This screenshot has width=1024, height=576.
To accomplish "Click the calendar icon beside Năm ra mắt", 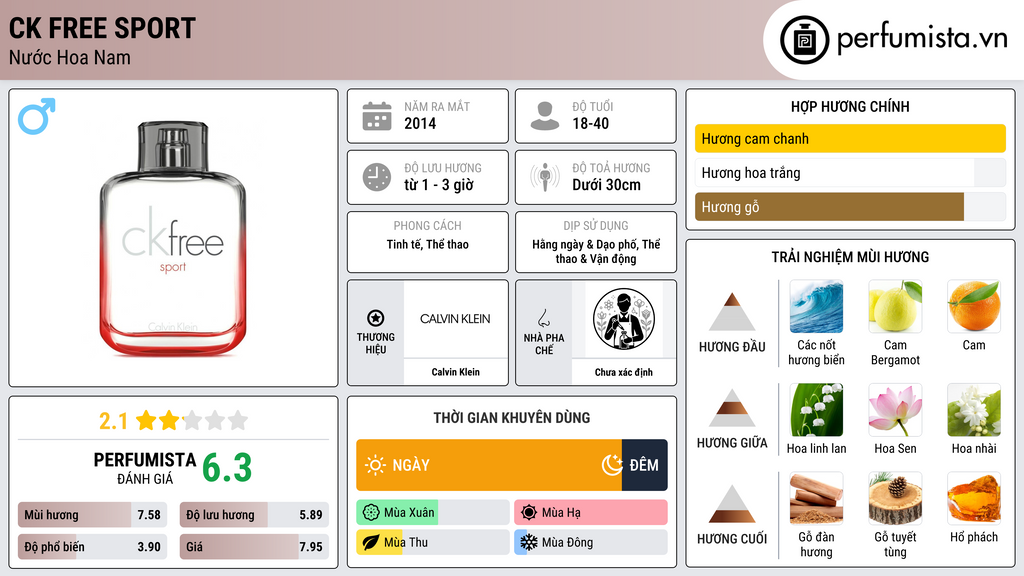I will (377, 116).
